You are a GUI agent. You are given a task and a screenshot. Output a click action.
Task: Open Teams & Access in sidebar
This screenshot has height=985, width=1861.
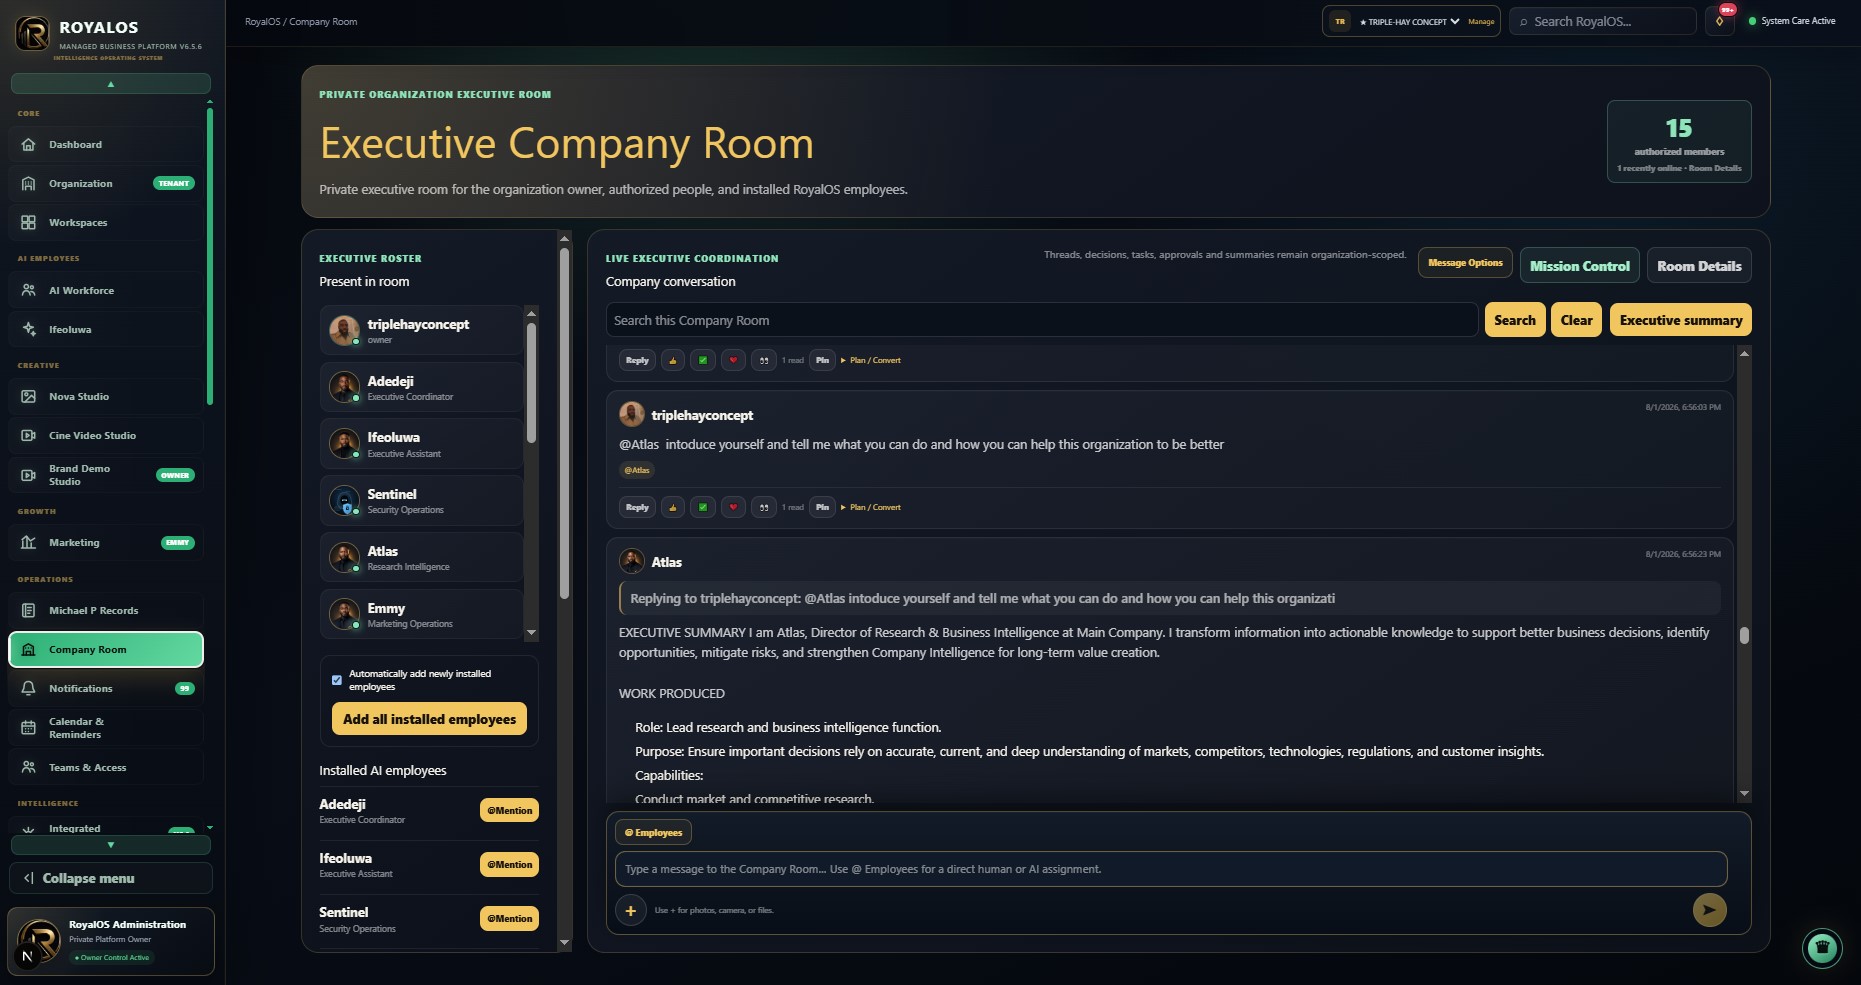pos(106,767)
